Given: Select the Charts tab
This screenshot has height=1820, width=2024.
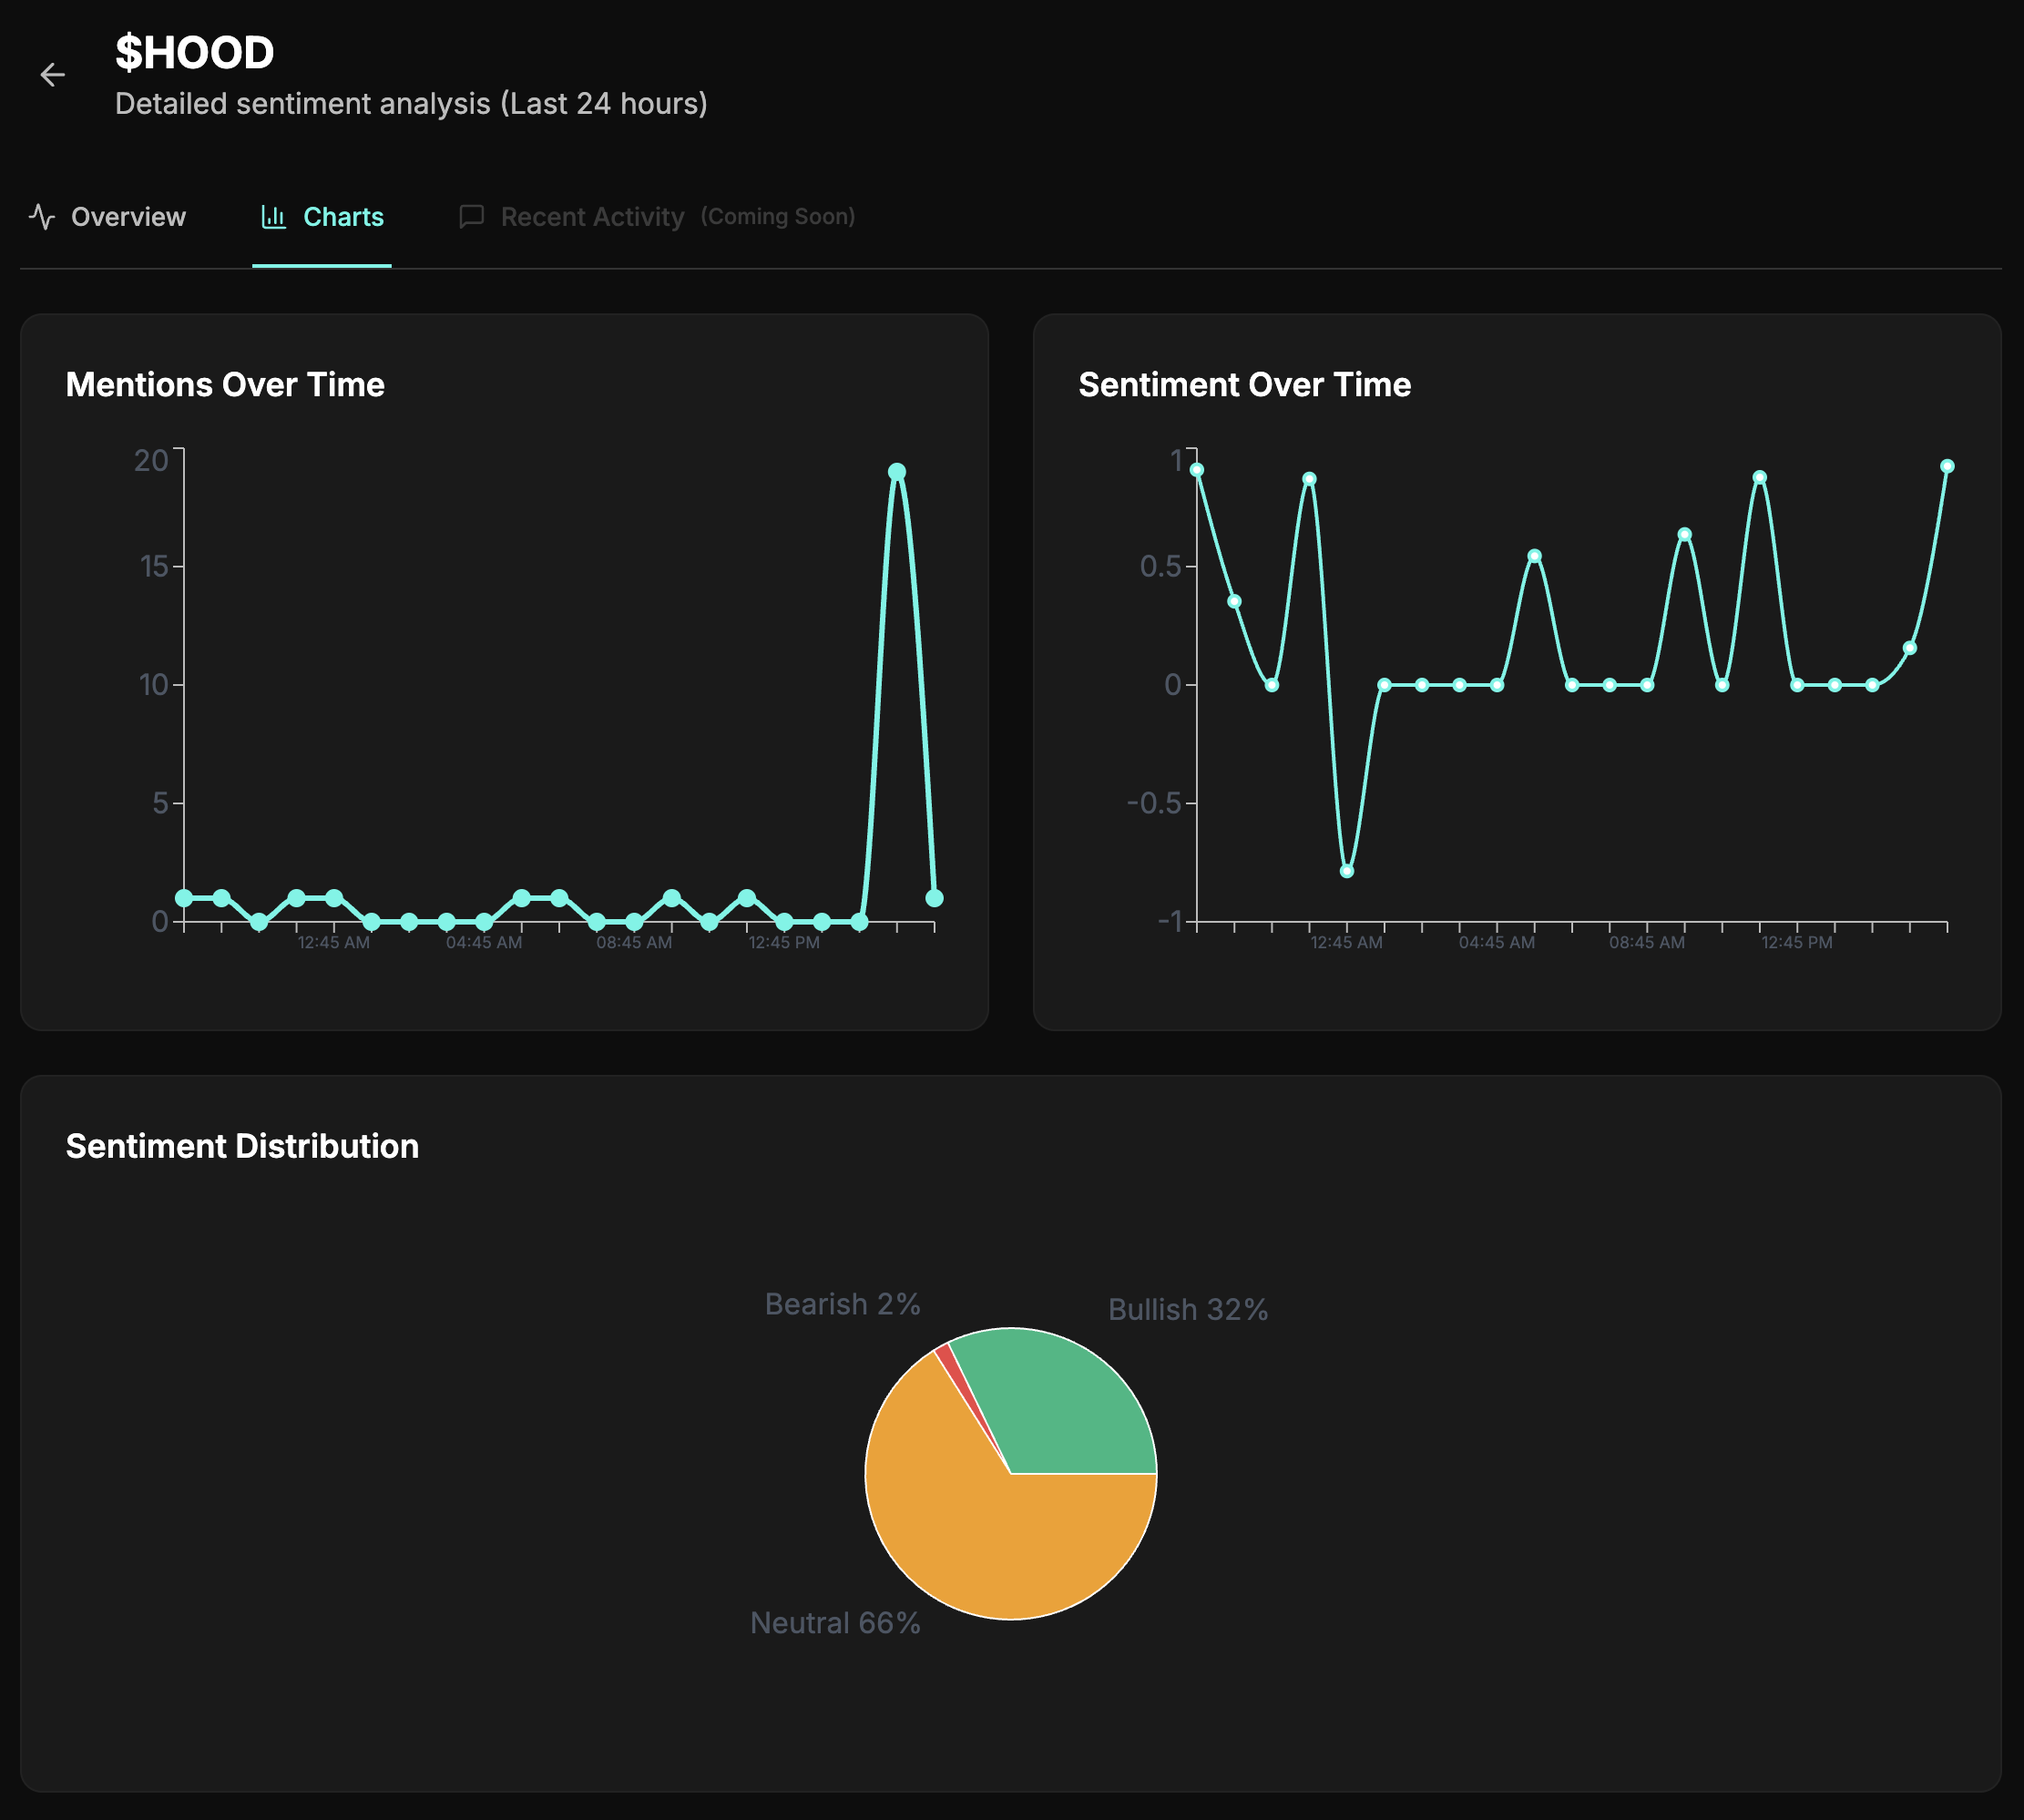Looking at the screenshot, I should (322, 217).
